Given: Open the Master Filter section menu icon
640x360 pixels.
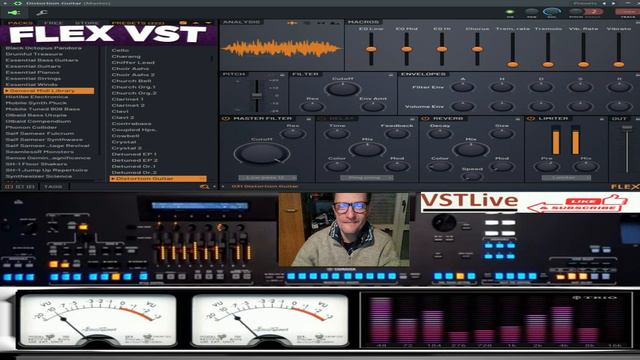Looking at the screenshot, I should (309, 119).
